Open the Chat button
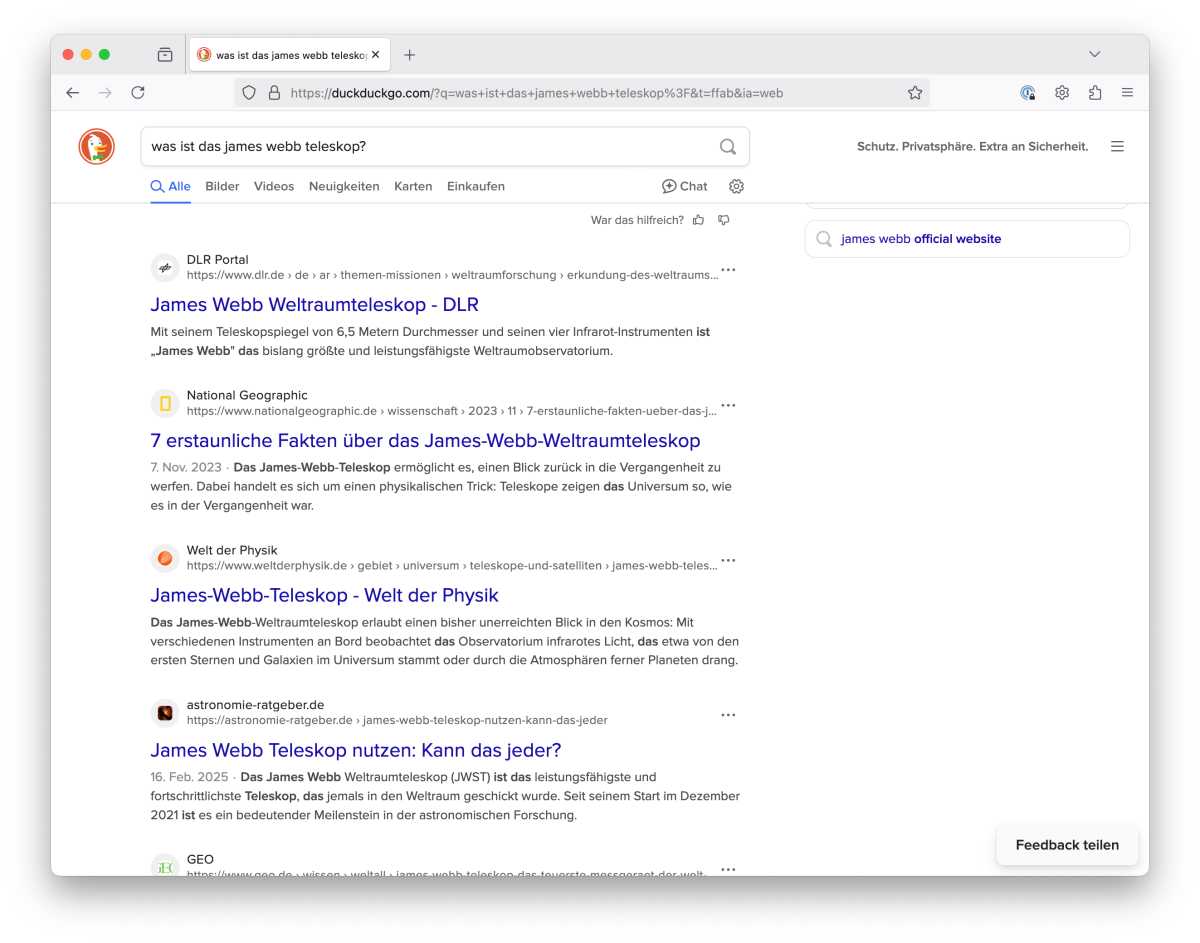The height and width of the screenshot is (943, 1200). pyautogui.click(x=684, y=186)
